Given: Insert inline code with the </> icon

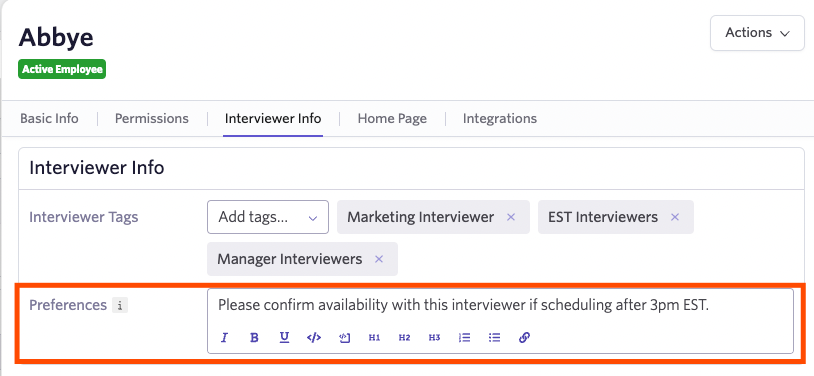Looking at the screenshot, I should (314, 338).
